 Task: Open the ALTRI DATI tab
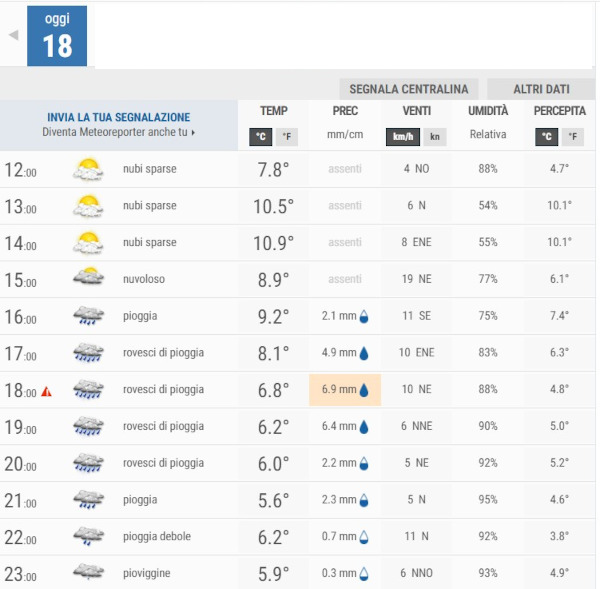coord(541,88)
